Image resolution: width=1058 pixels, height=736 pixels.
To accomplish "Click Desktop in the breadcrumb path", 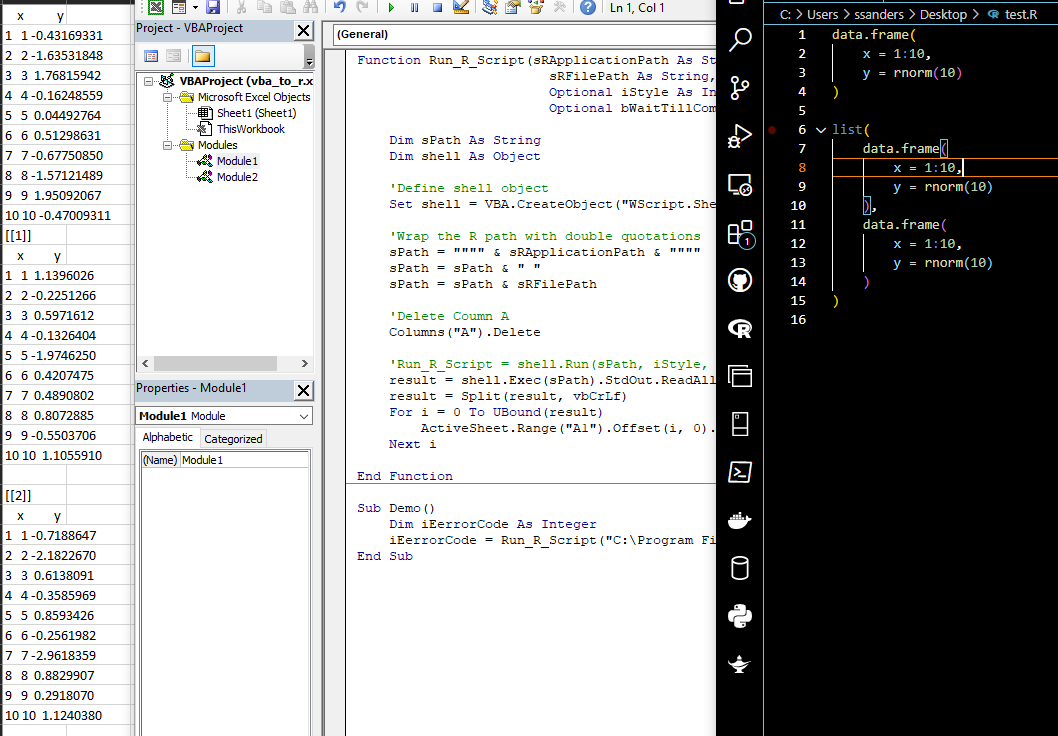I will tap(943, 14).
